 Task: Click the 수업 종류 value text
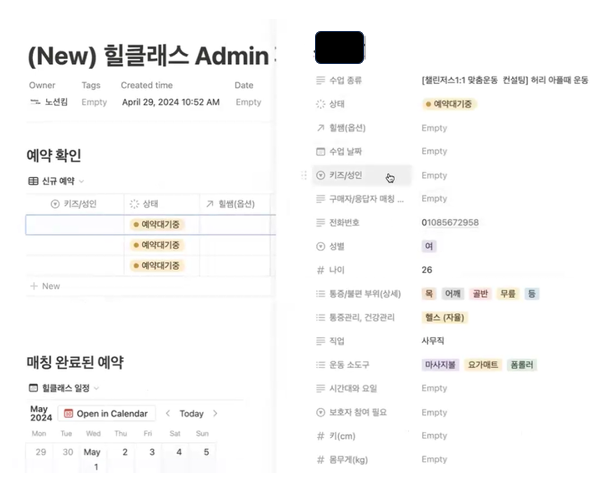coord(505,80)
